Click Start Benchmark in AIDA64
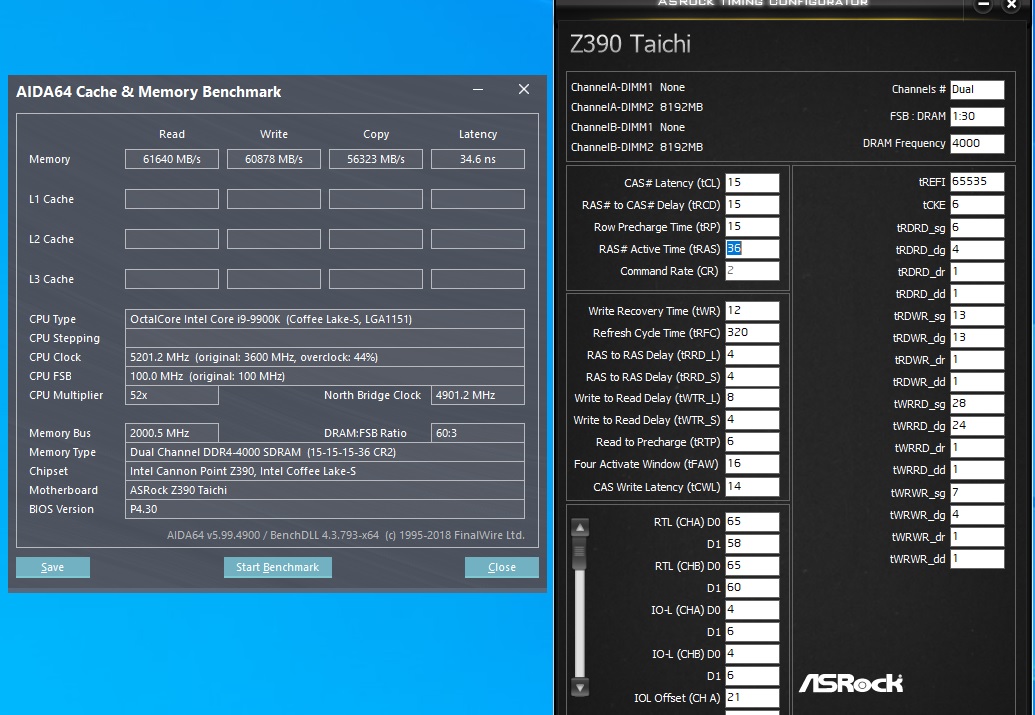The width and height of the screenshot is (1035, 715). pyautogui.click(x=277, y=567)
